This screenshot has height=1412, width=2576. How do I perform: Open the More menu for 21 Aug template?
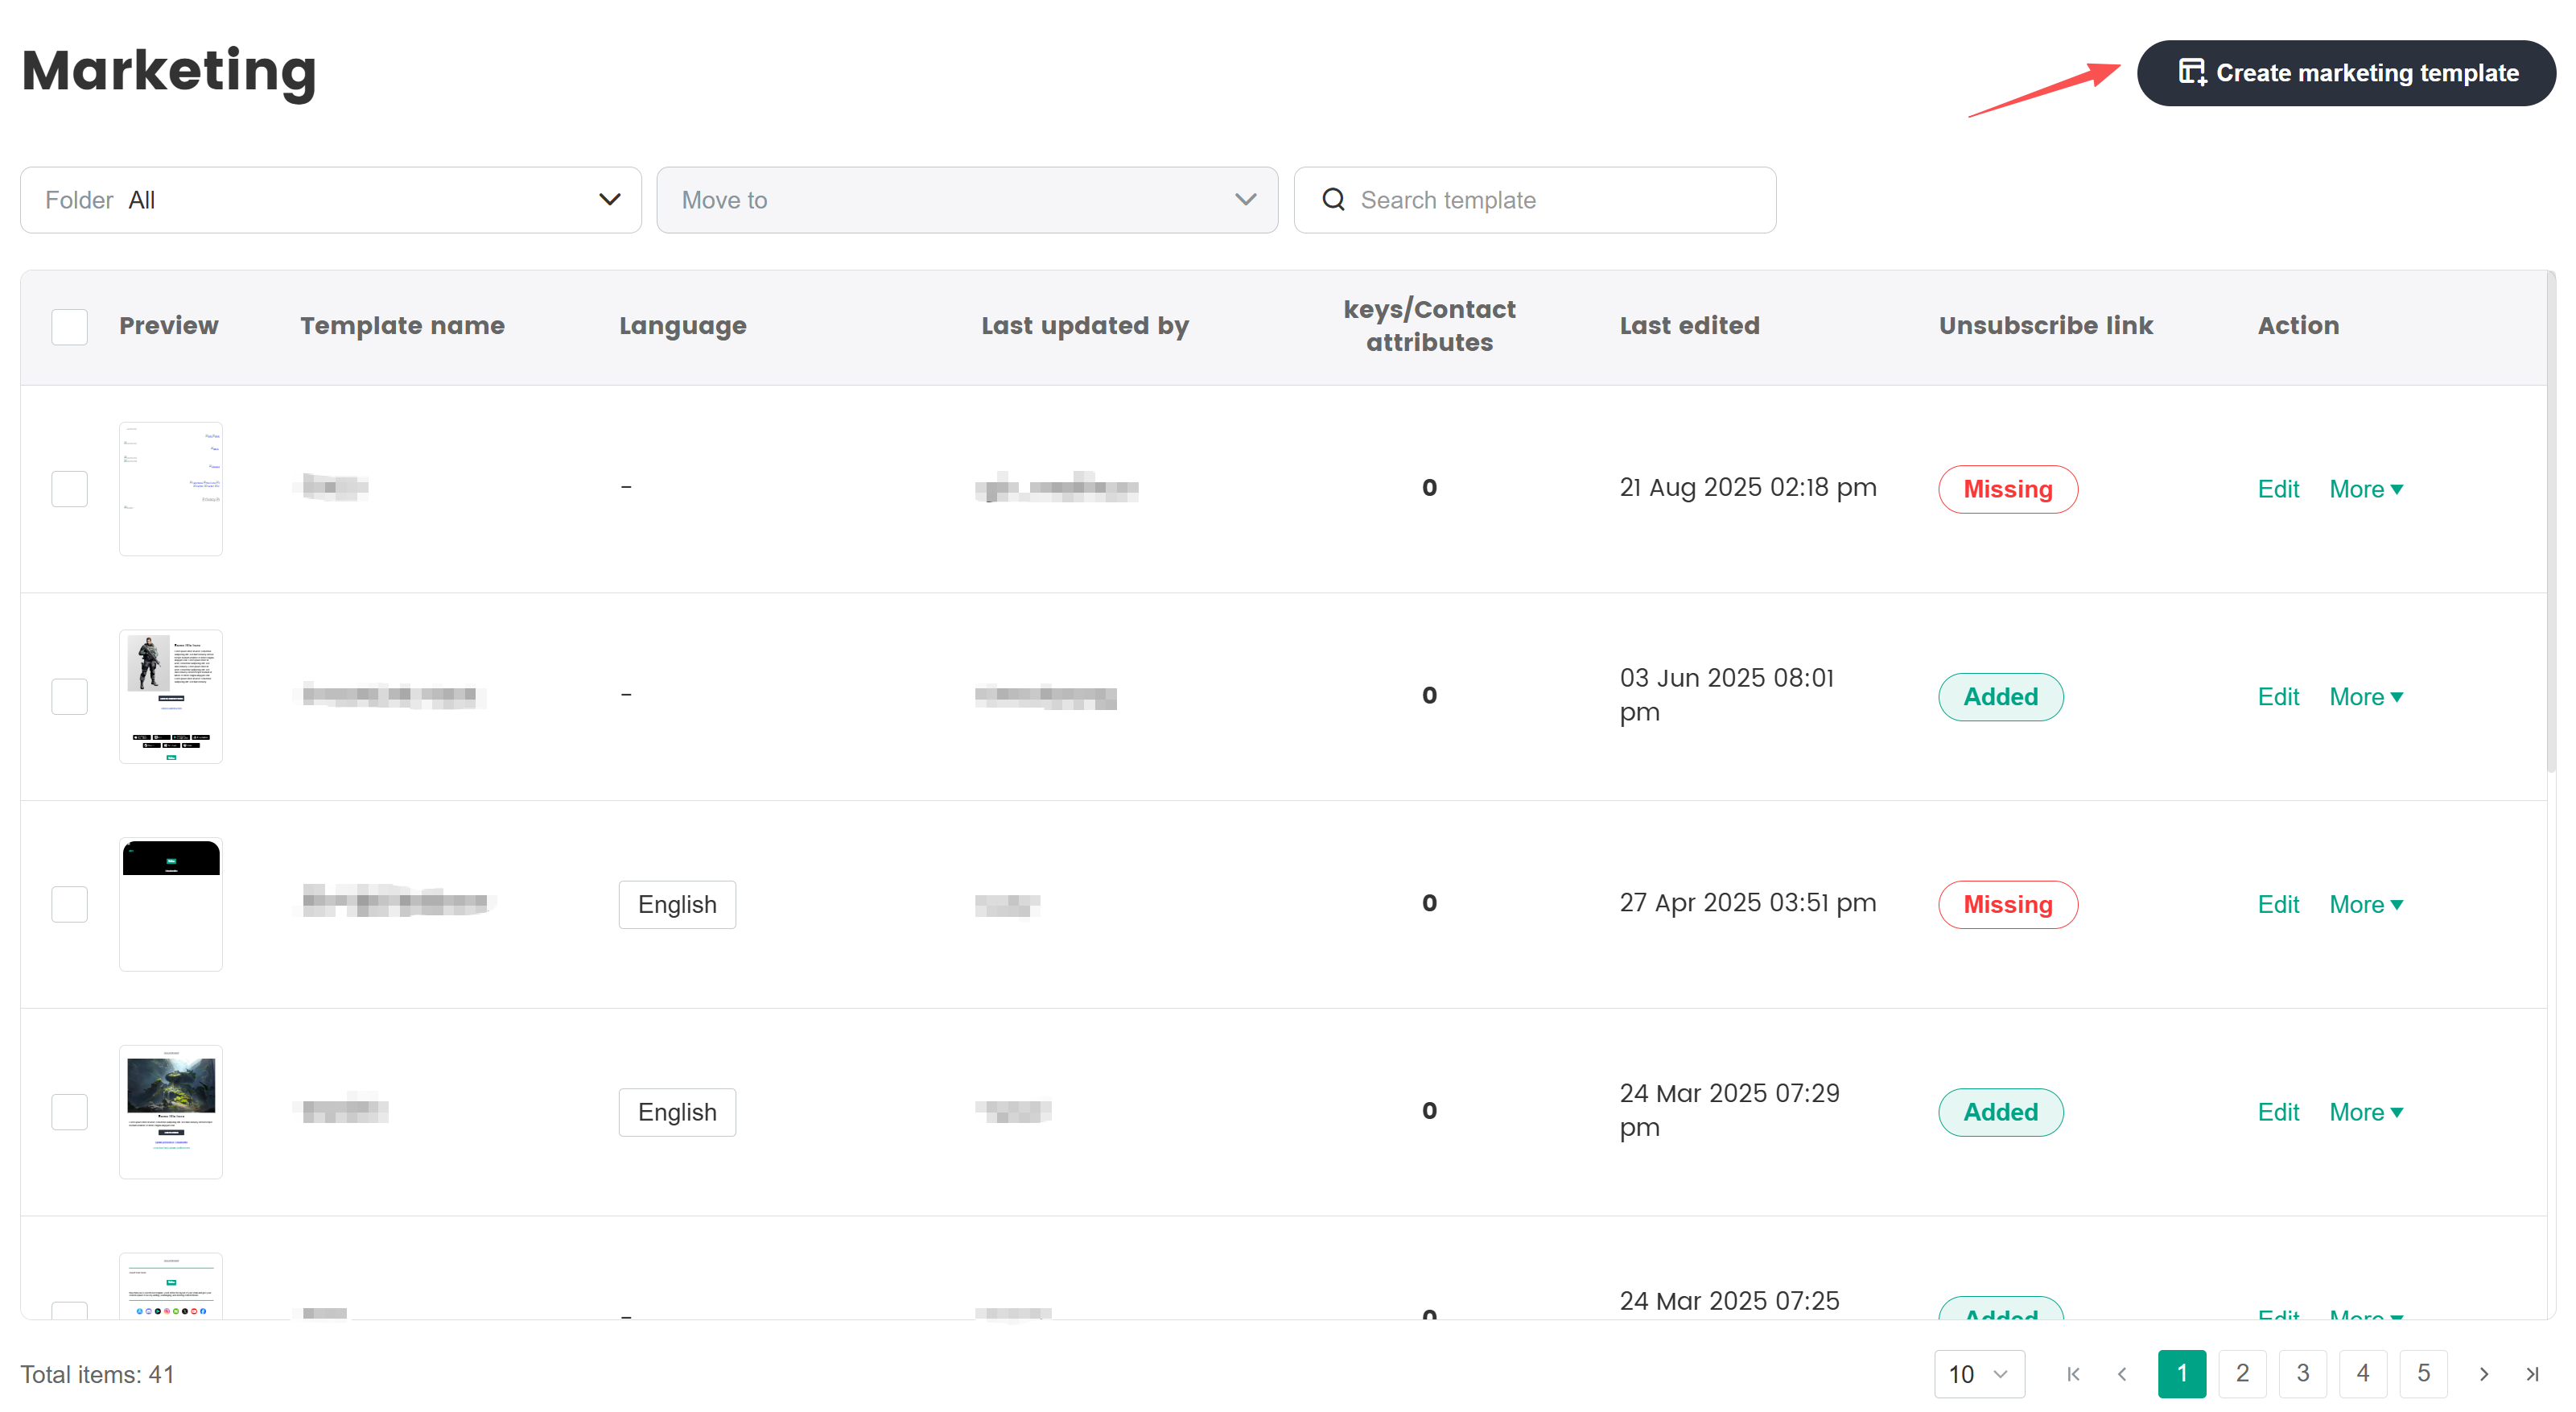click(x=2365, y=489)
